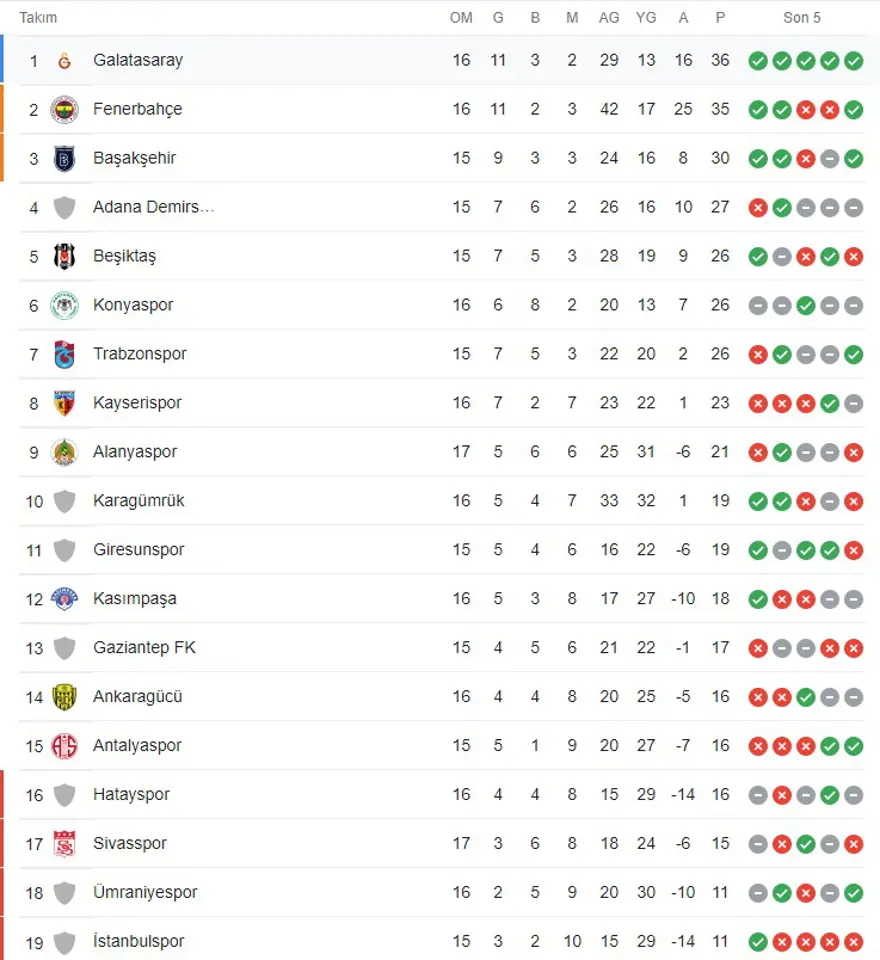Click the Galatasaray club crest icon
The height and width of the screenshot is (960, 880).
point(64,61)
